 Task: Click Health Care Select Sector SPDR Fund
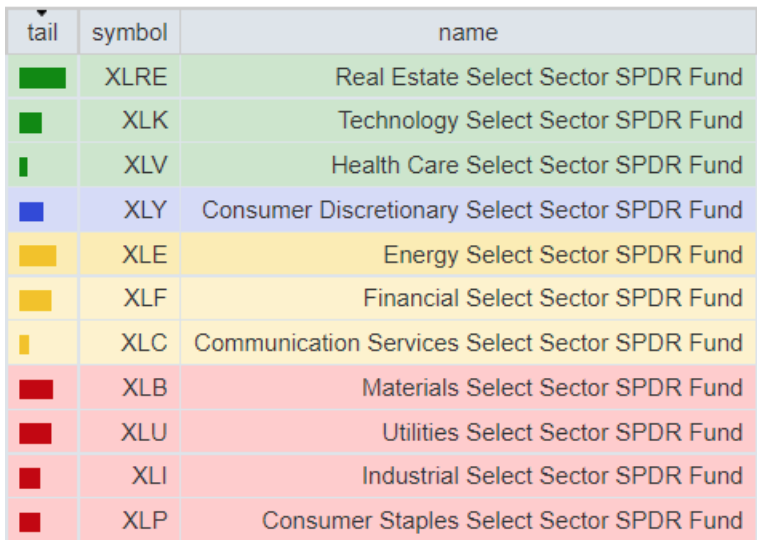pos(537,165)
